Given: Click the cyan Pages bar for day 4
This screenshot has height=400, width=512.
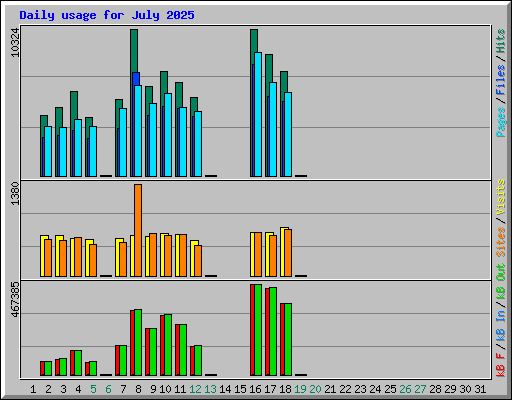Looking at the screenshot, I should 78,148.
